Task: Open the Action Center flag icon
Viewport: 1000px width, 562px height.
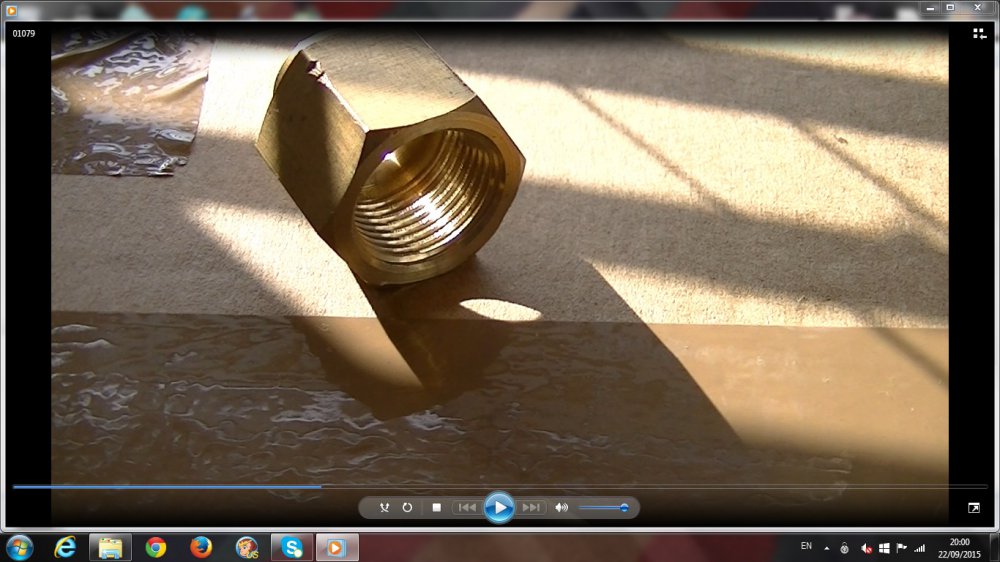Action: tap(901, 548)
